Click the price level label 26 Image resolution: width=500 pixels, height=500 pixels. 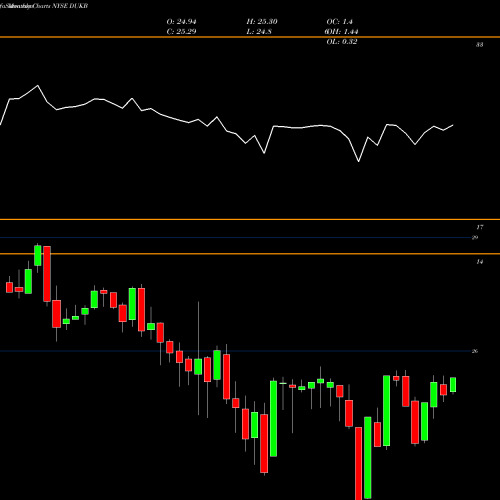(x=475, y=351)
